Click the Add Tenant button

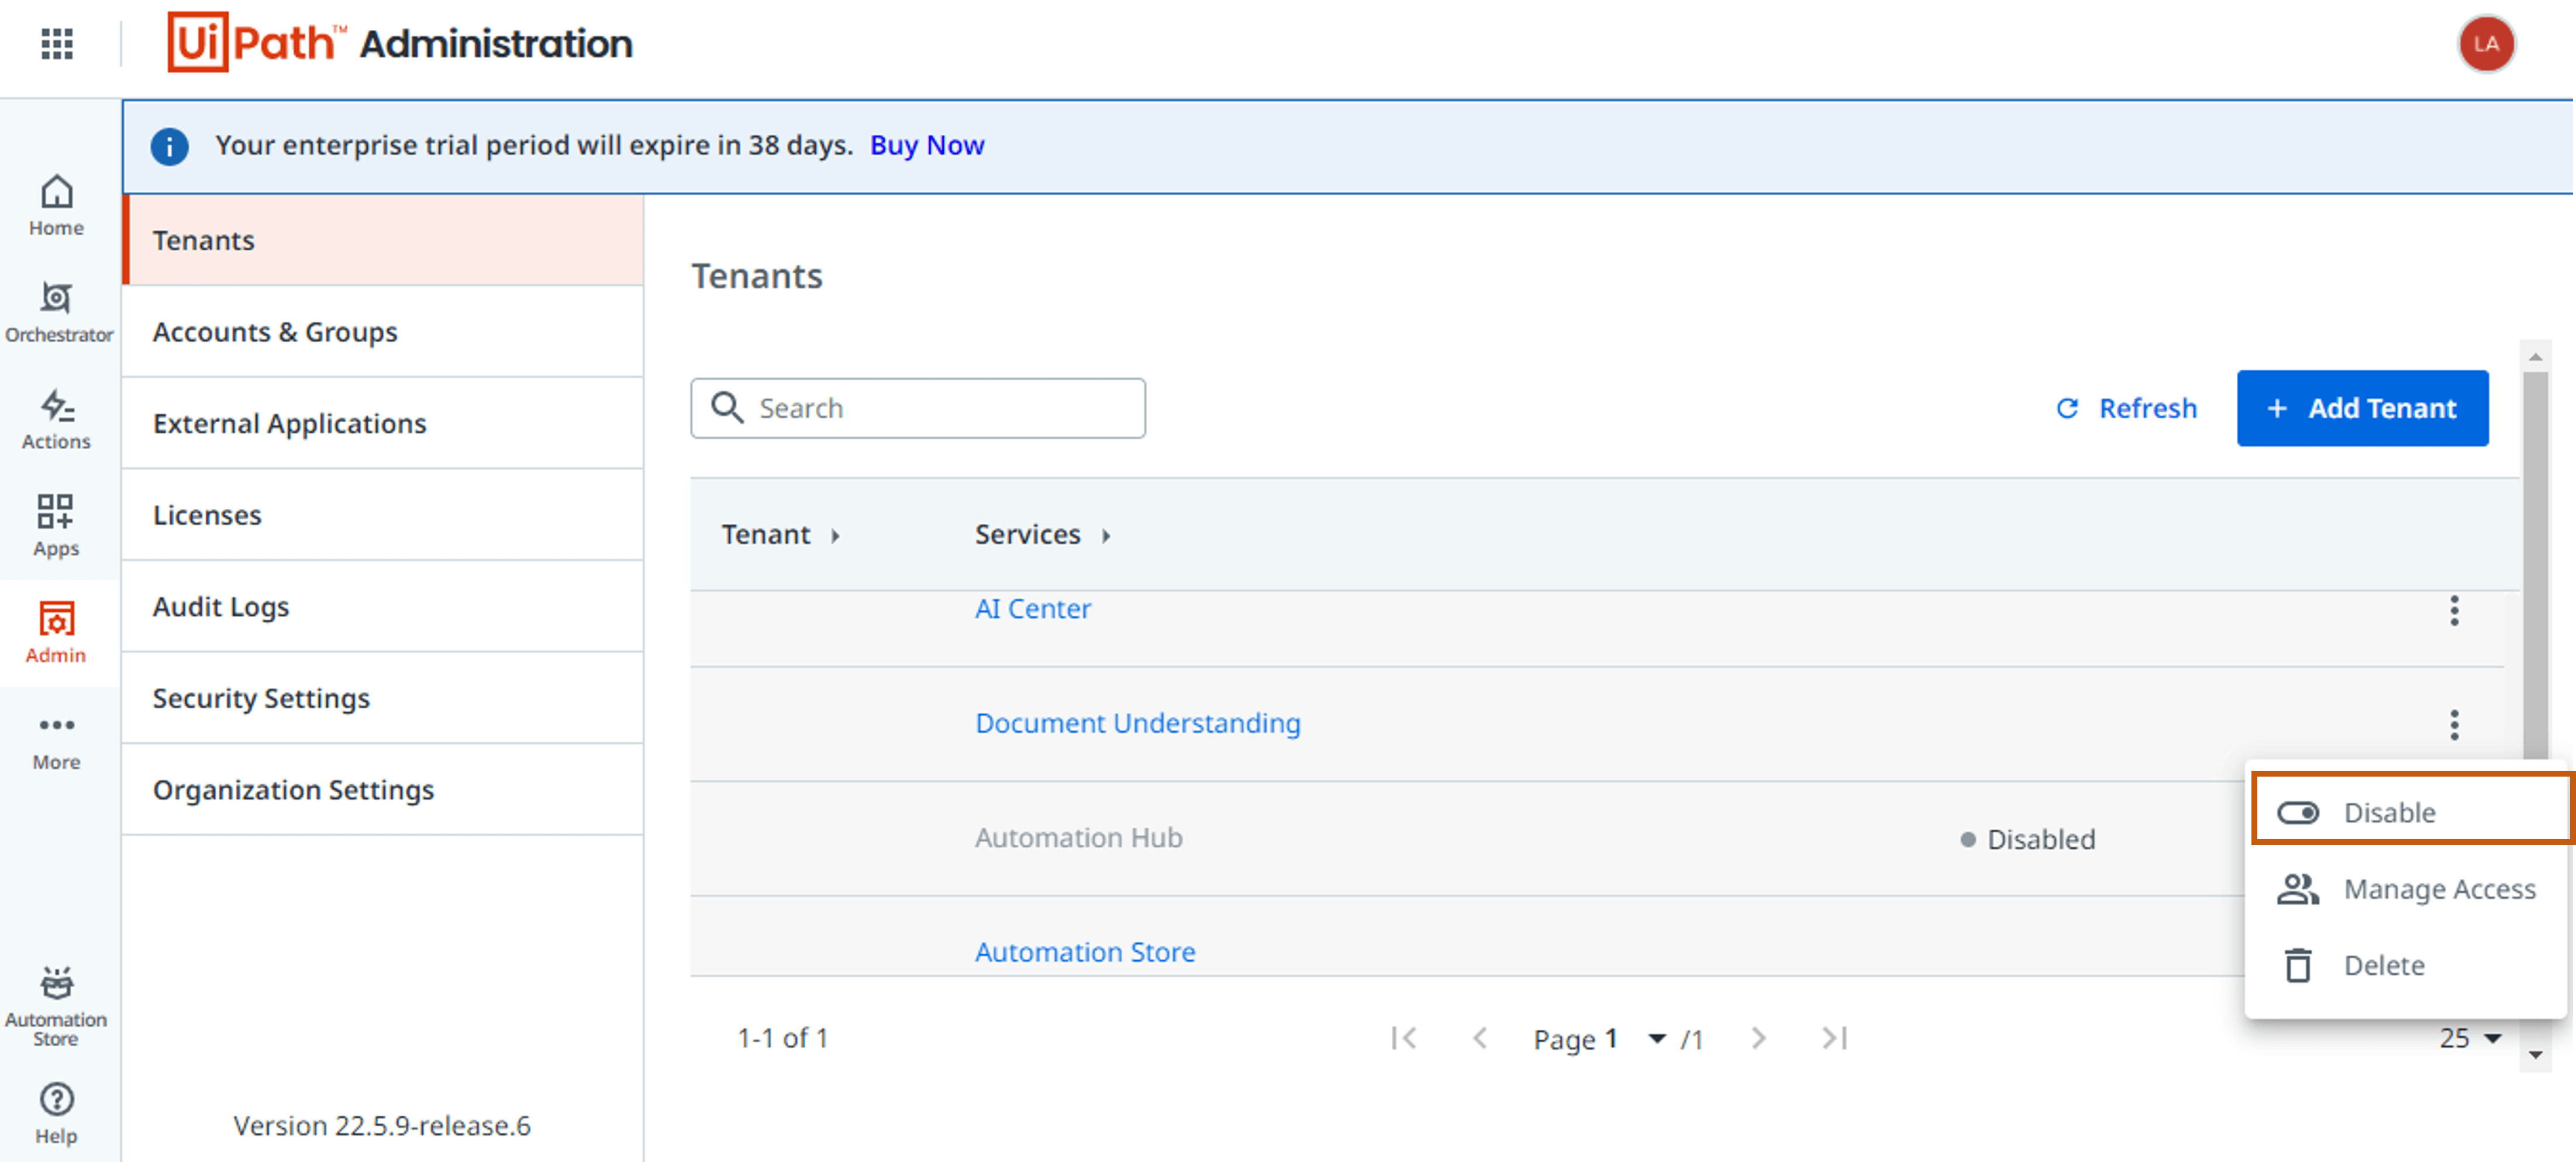tap(2362, 408)
